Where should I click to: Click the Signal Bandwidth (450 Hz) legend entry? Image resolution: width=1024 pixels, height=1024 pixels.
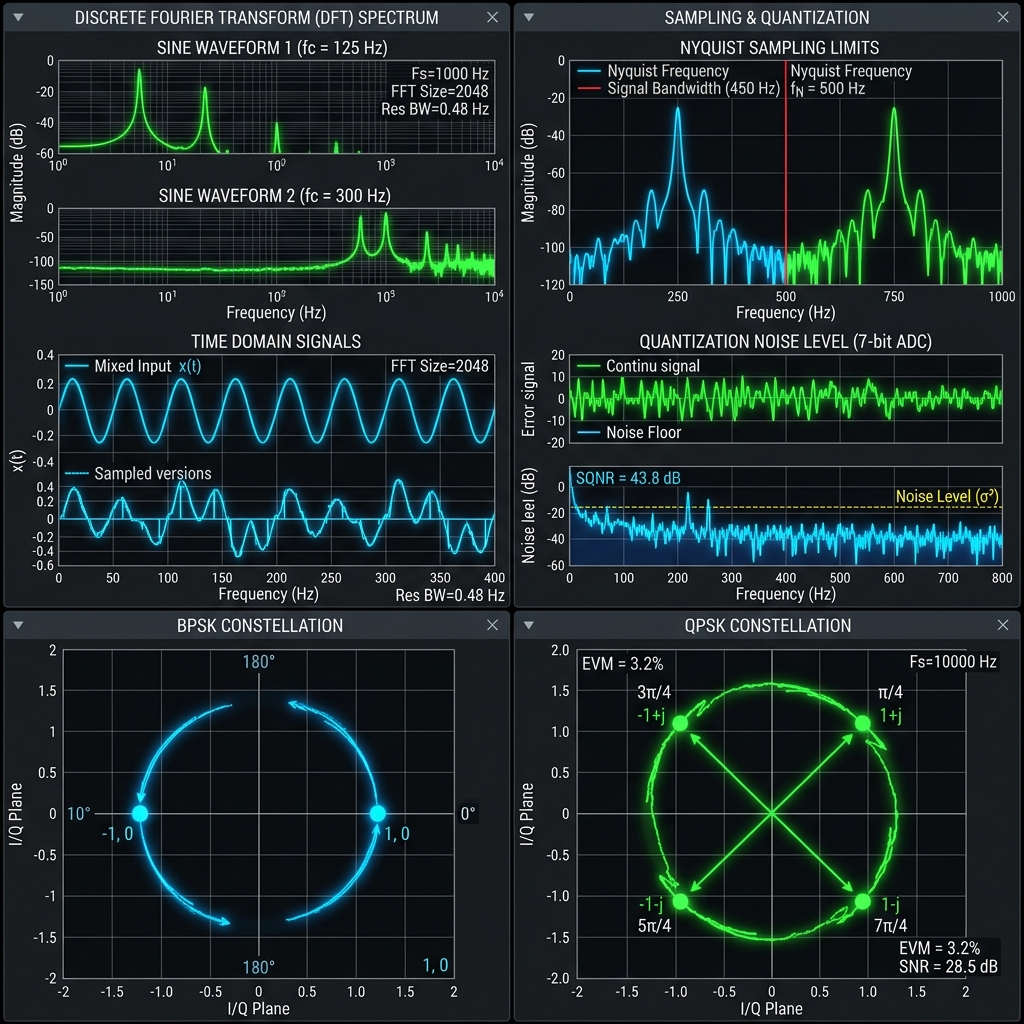point(679,88)
